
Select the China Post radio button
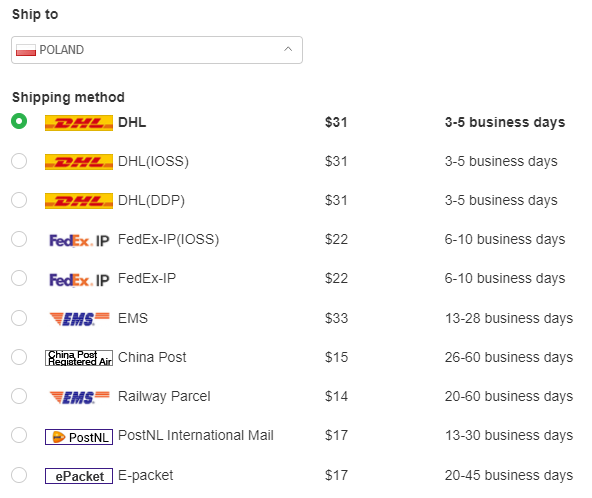[x=19, y=357]
